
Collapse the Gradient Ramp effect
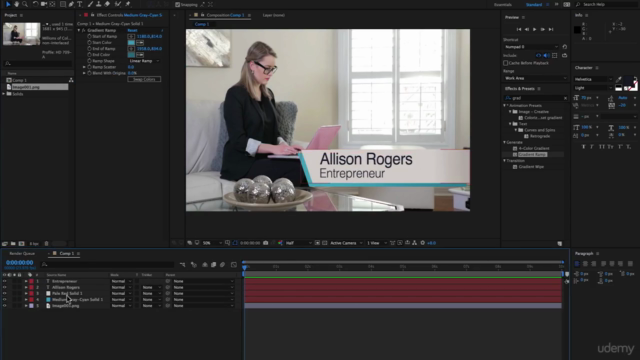pyautogui.click(x=79, y=30)
